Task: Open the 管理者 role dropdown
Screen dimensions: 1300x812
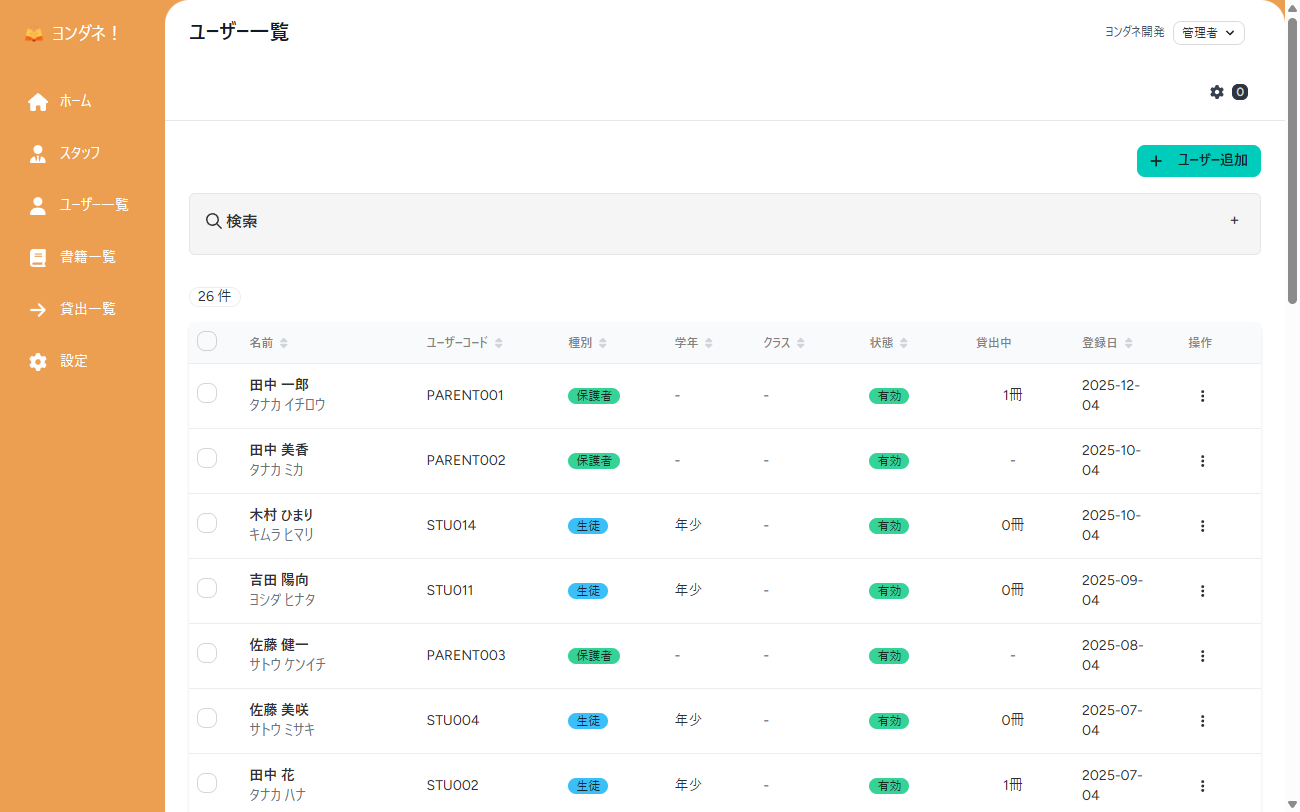Action: click(1208, 33)
